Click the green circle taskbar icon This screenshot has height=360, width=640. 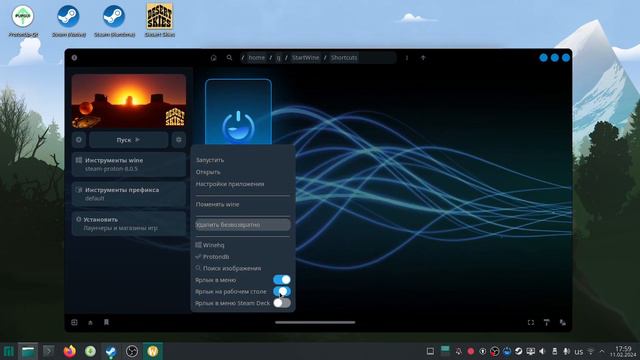(90, 351)
